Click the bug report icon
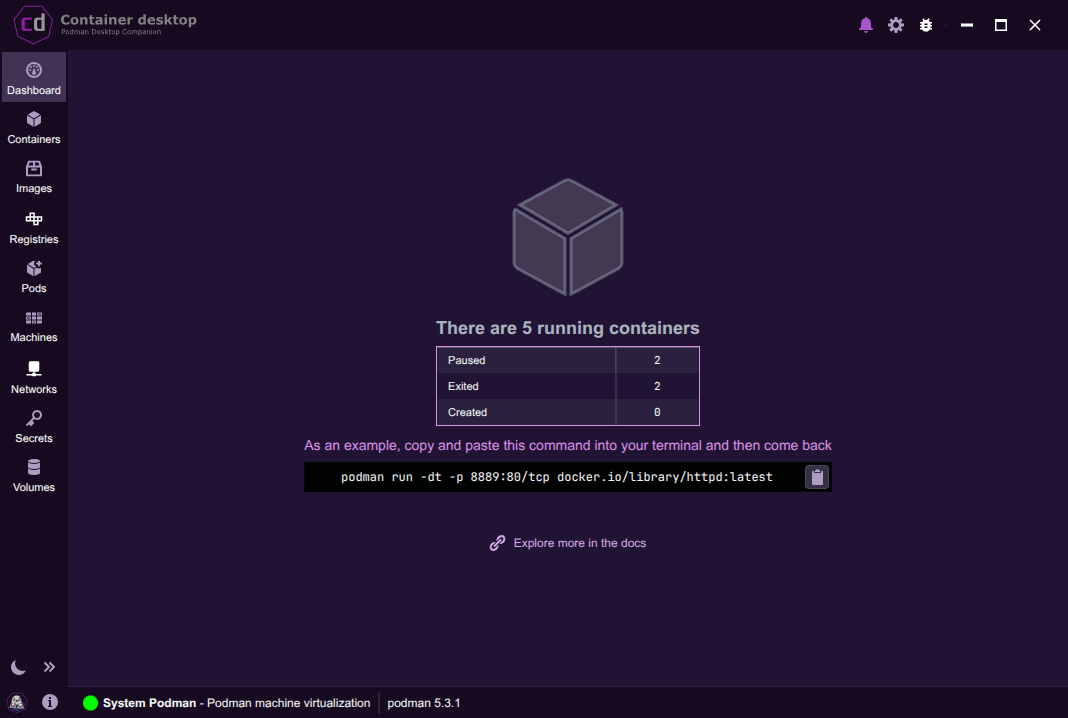 926,25
